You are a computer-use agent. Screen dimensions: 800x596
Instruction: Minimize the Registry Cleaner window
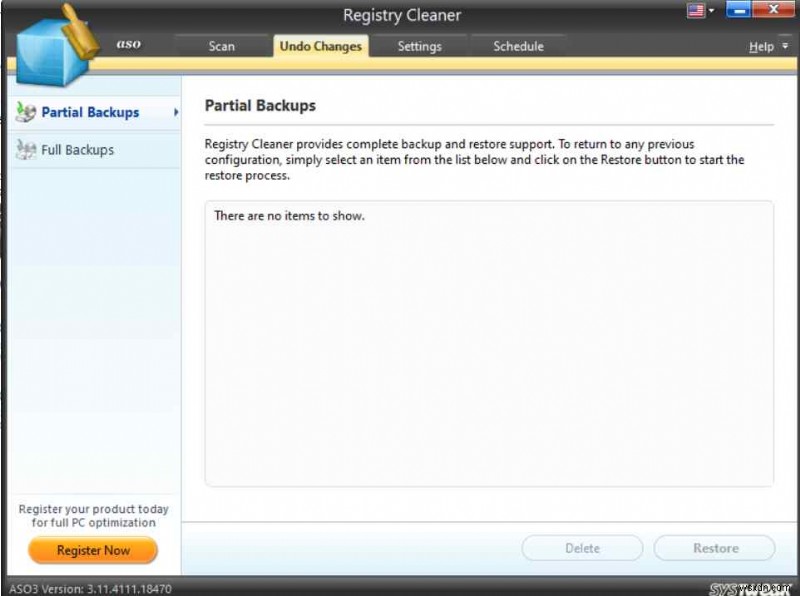(739, 10)
